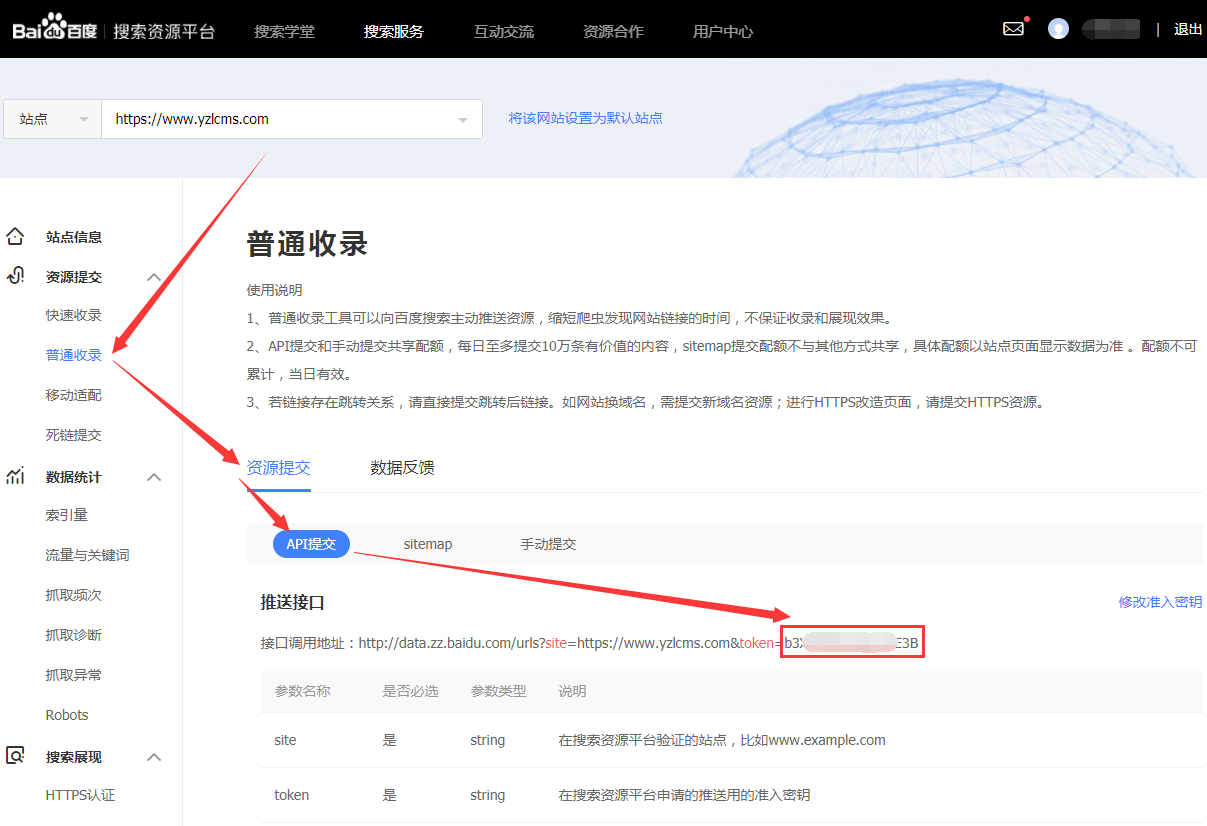The width and height of the screenshot is (1207, 826).
Task: Select the sitemap submission method
Action: click(x=428, y=544)
